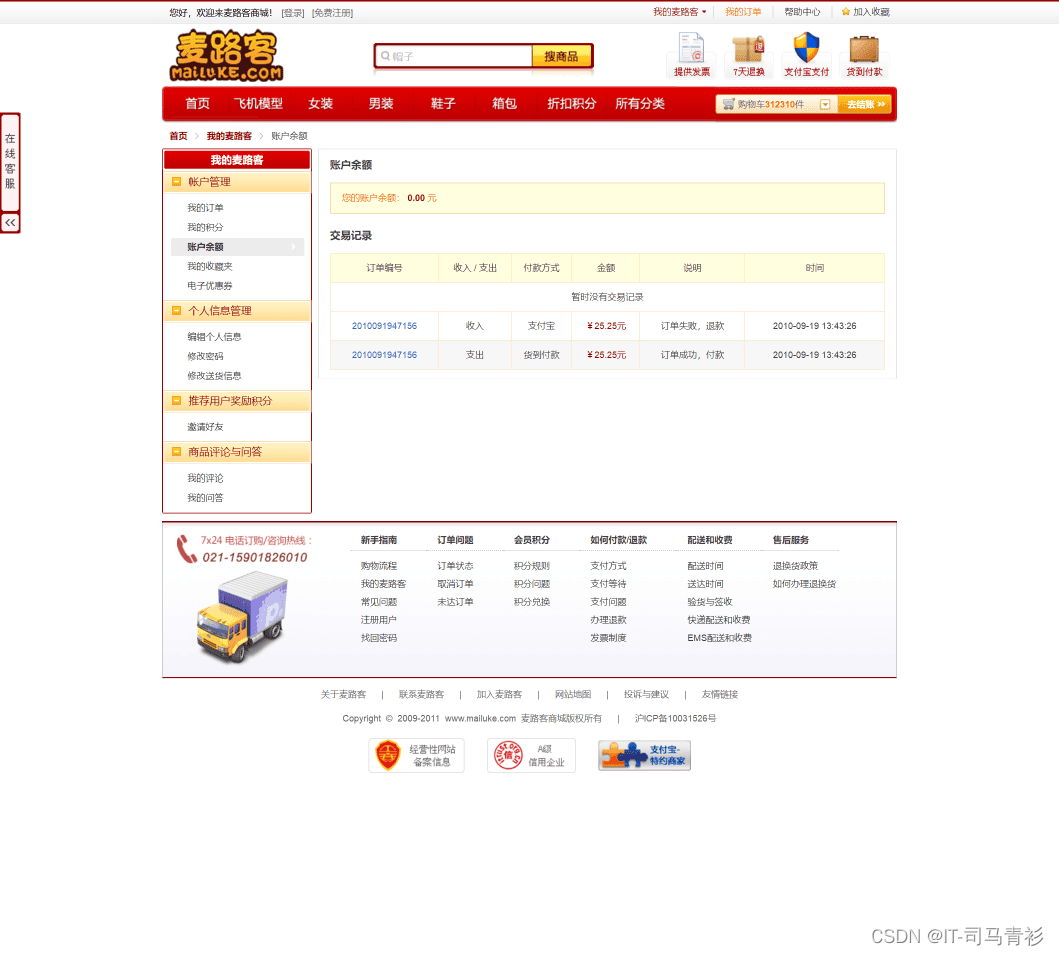1059x956 pixels.
Task: Click the 登录 login link
Action: [293, 13]
